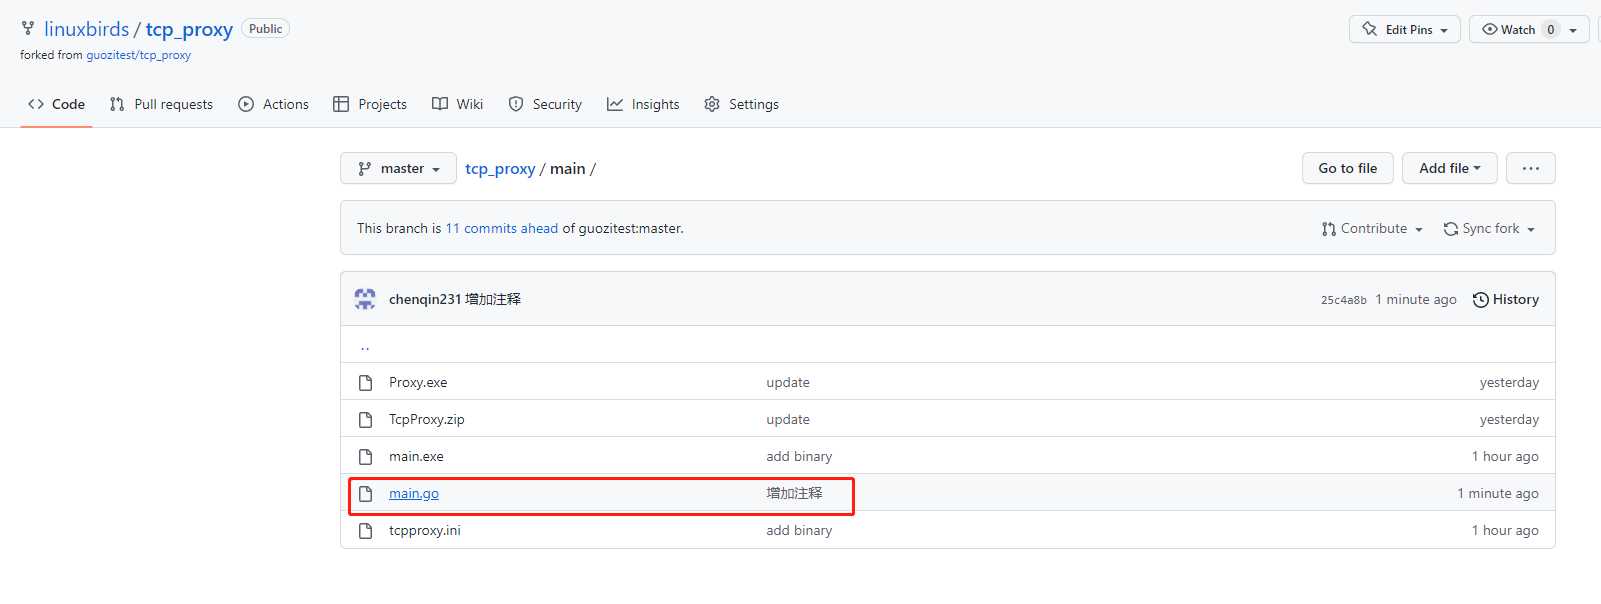Click the file icon beside main.exe
The image size is (1601, 604).
(366, 456)
